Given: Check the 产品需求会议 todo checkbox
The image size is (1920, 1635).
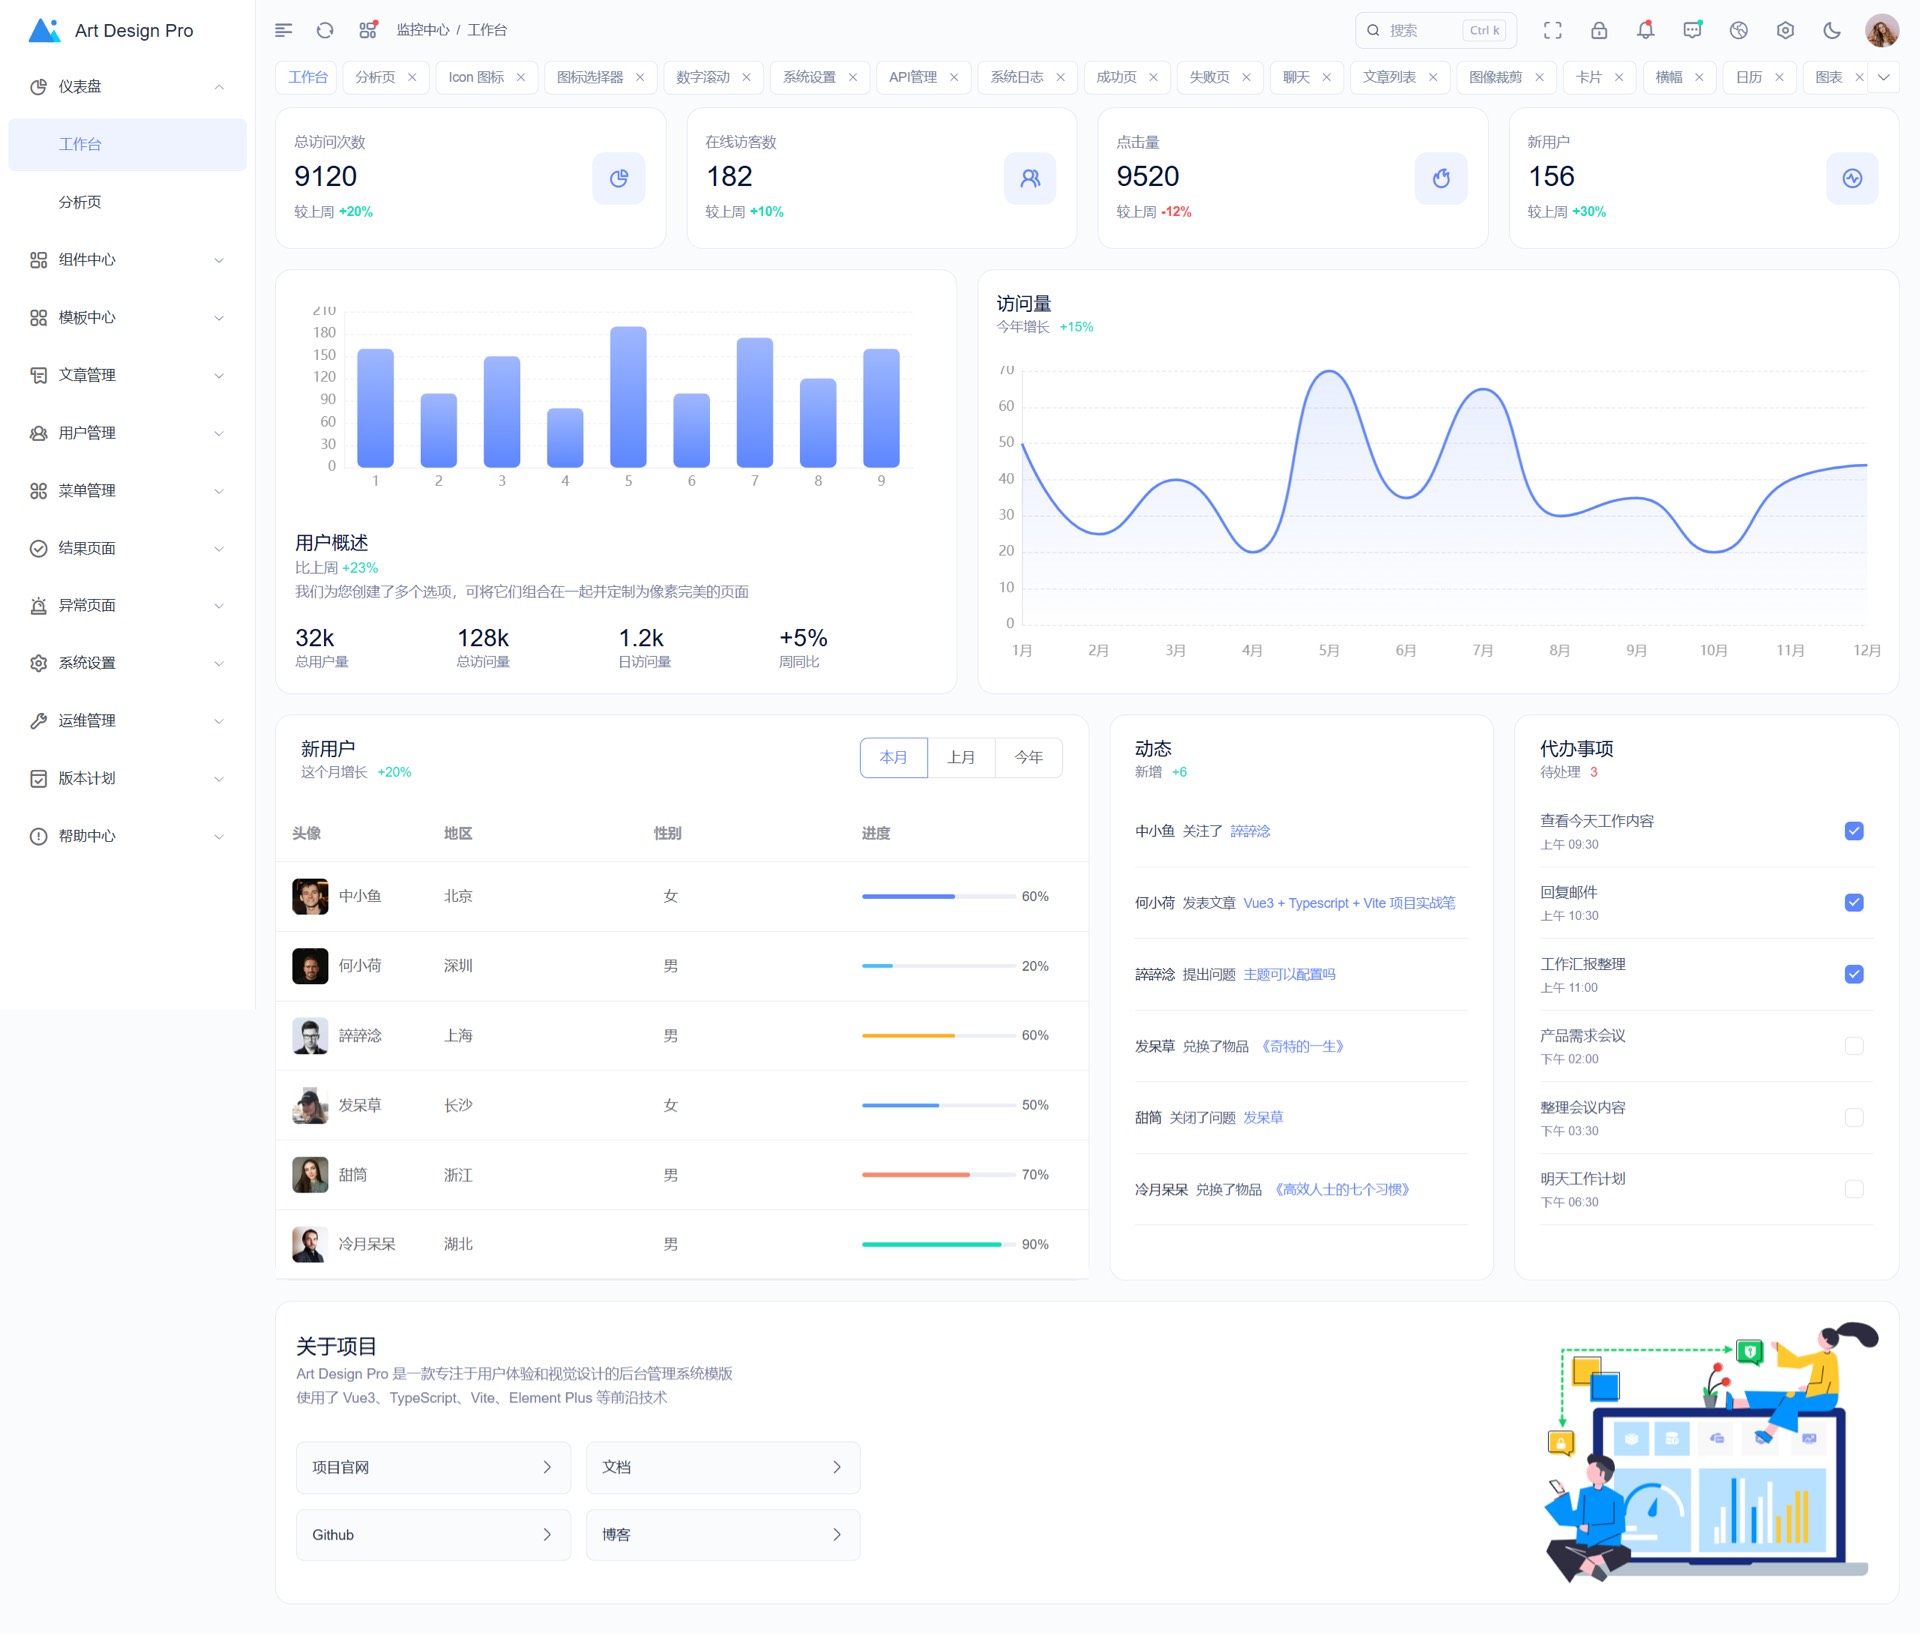Looking at the screenshot, I should pos(1853,1046).
